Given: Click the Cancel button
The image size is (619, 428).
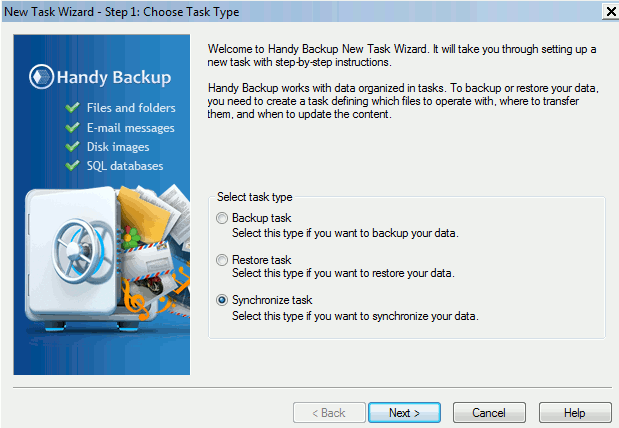Looking at the screenshot, I should [x=489, y=413].
